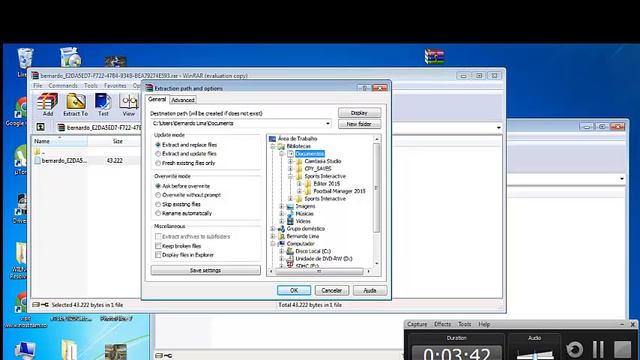Click the New folder button
Viewport: 640px width, 360px height.
pos(359,124)
